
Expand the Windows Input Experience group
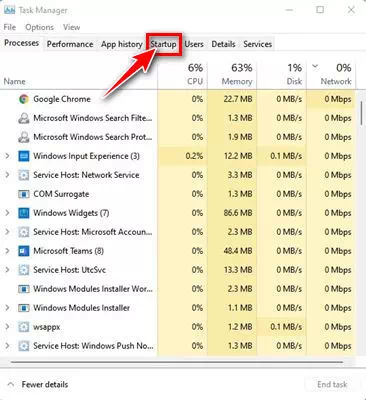[x=7, y=156]
